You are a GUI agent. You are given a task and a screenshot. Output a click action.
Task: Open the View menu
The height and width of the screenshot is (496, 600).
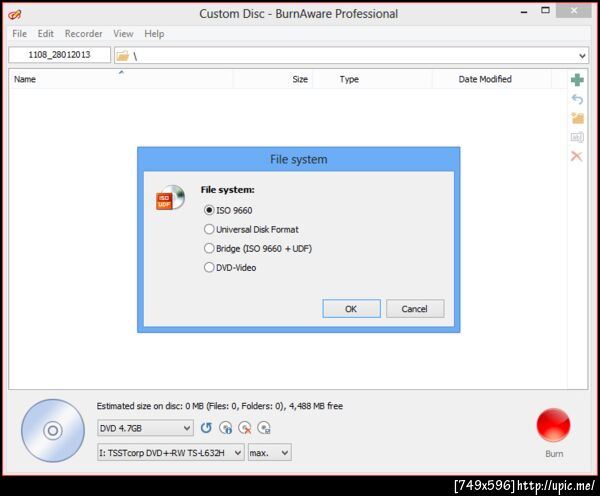point(123,34)
